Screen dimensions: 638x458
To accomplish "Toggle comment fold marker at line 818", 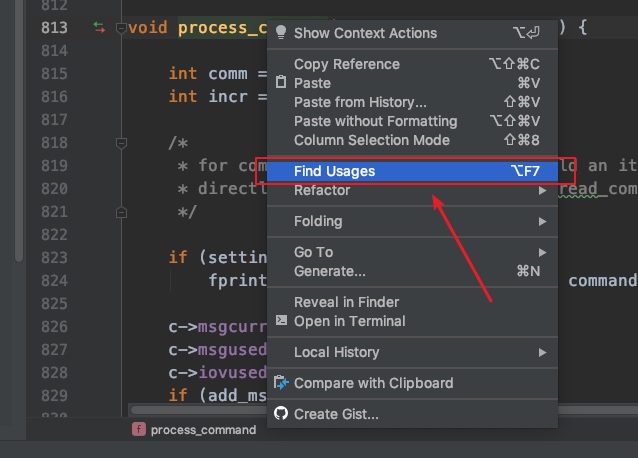I will [x=121, y=143].
